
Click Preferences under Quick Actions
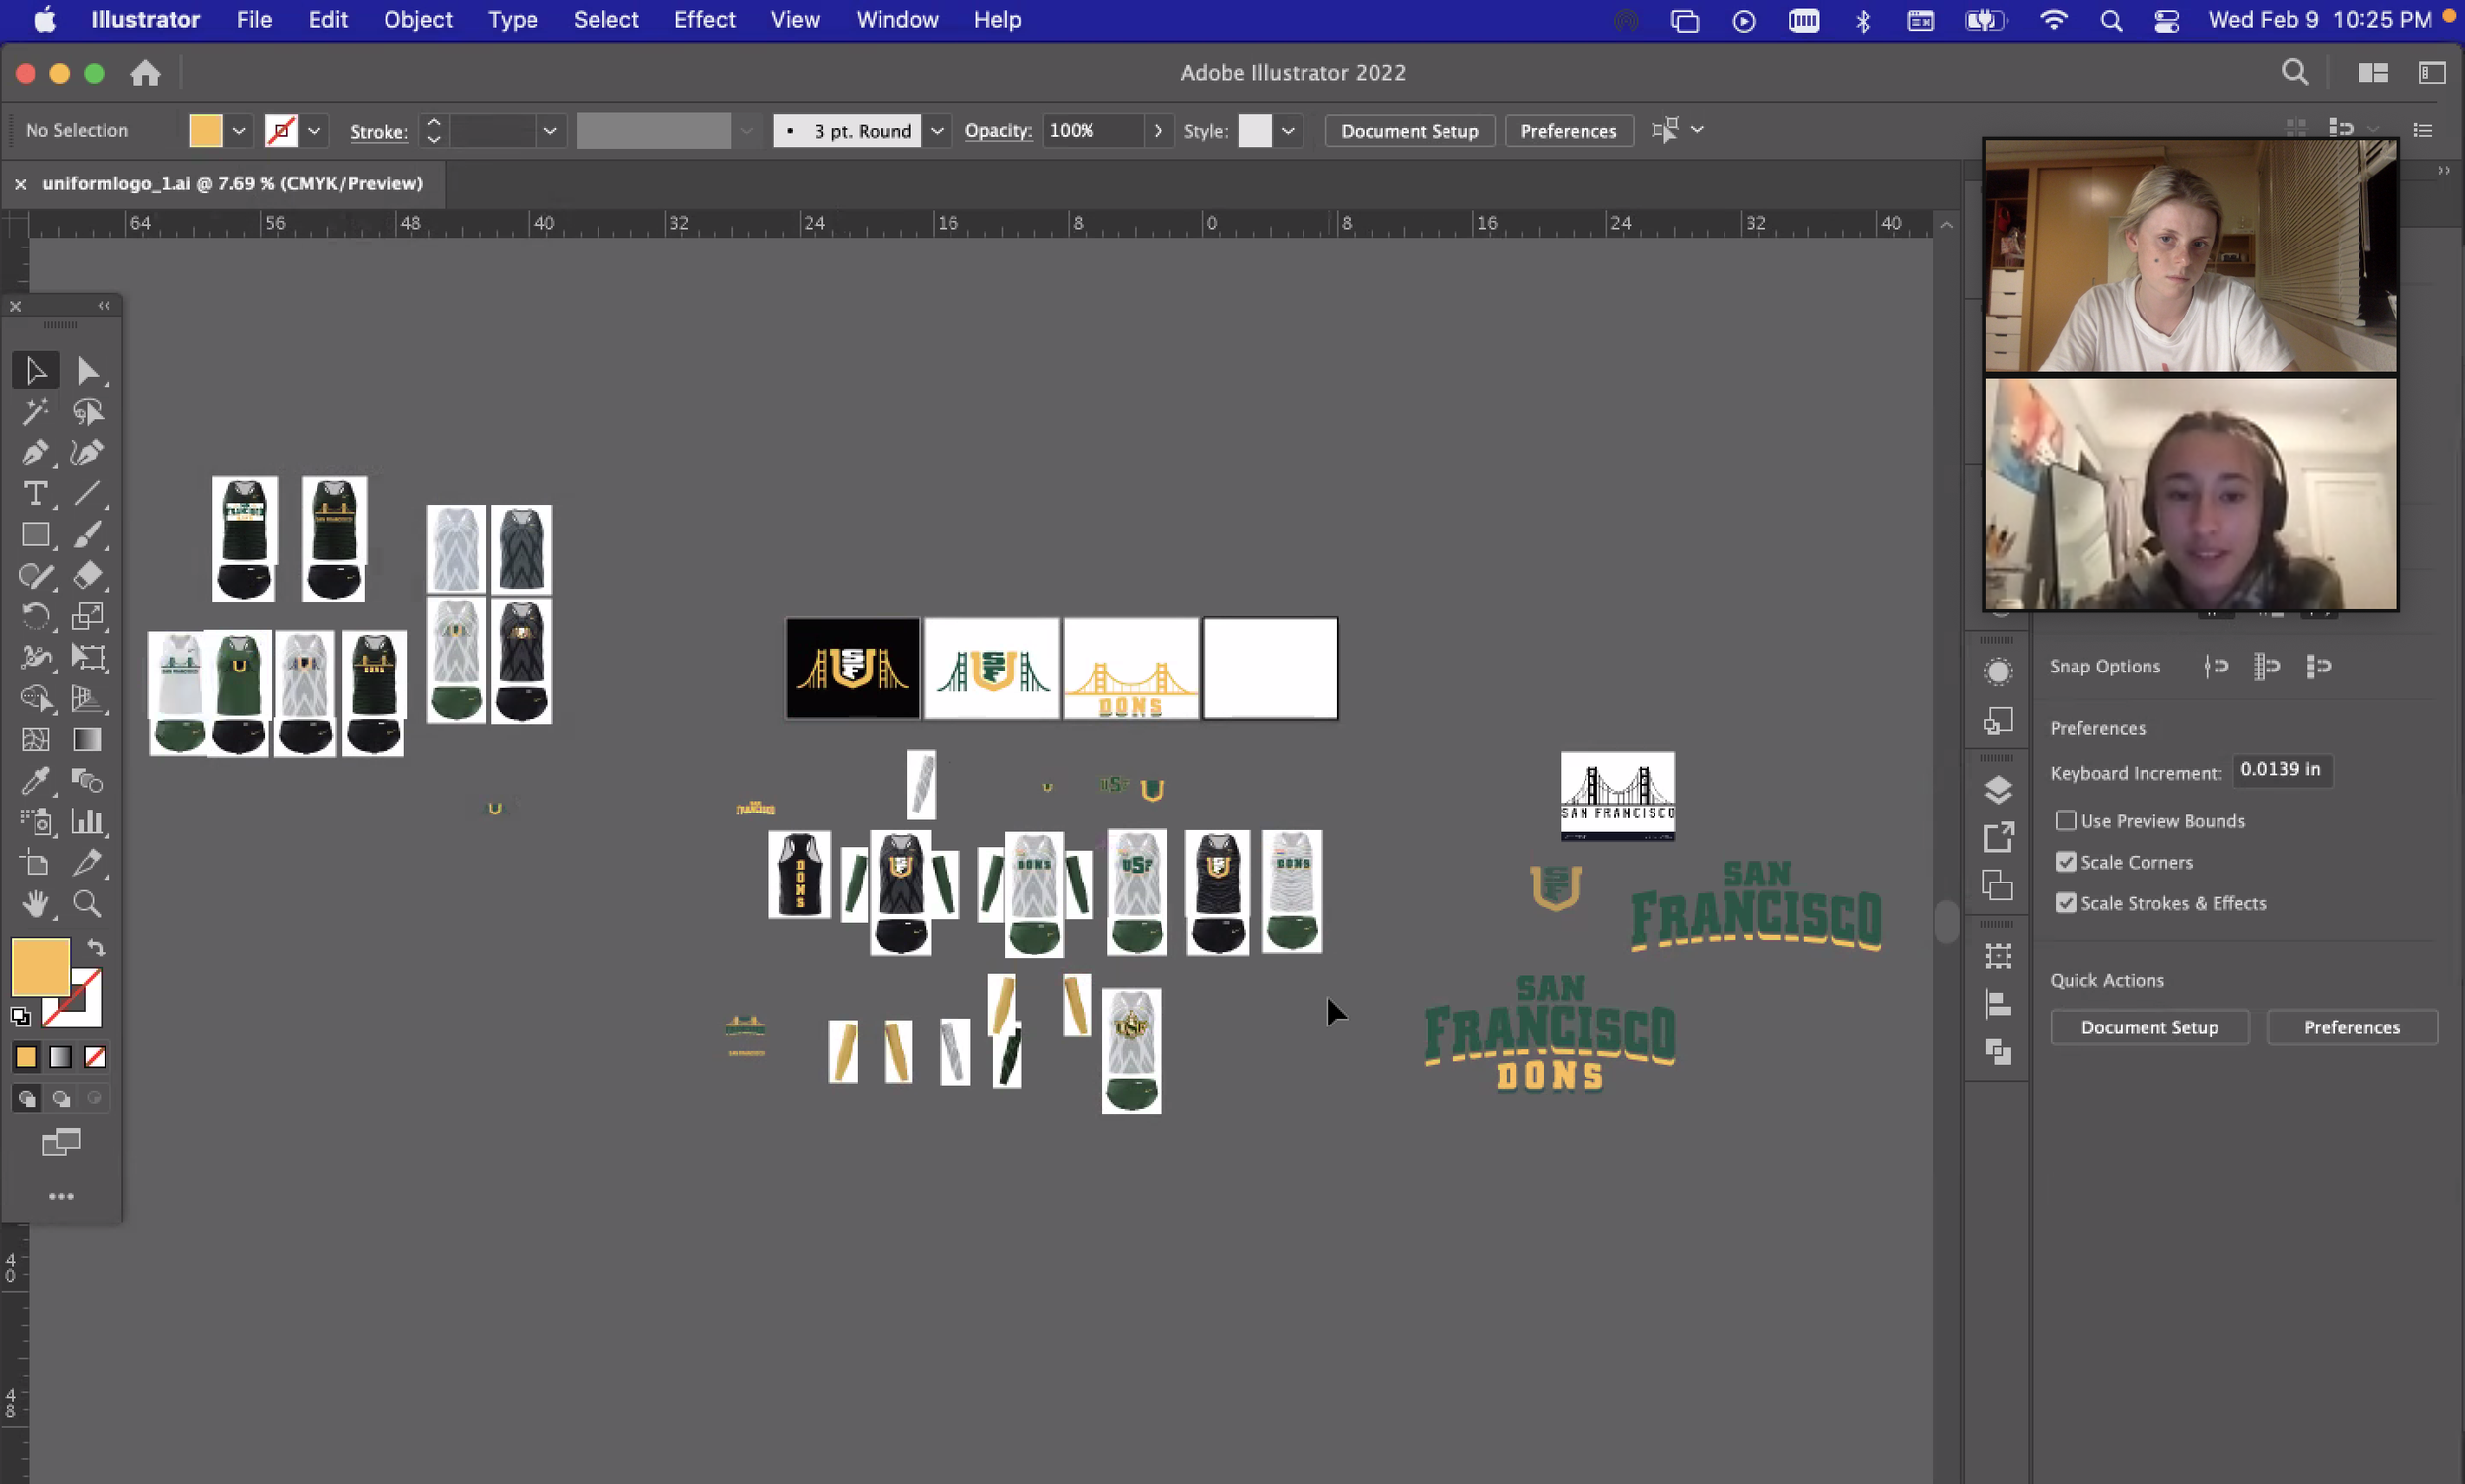tap(2352, 1027)
